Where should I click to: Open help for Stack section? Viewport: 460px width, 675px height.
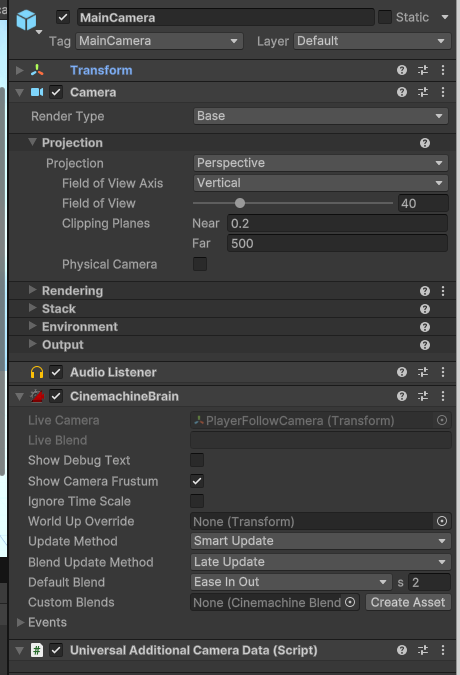[x=425, y=309]
